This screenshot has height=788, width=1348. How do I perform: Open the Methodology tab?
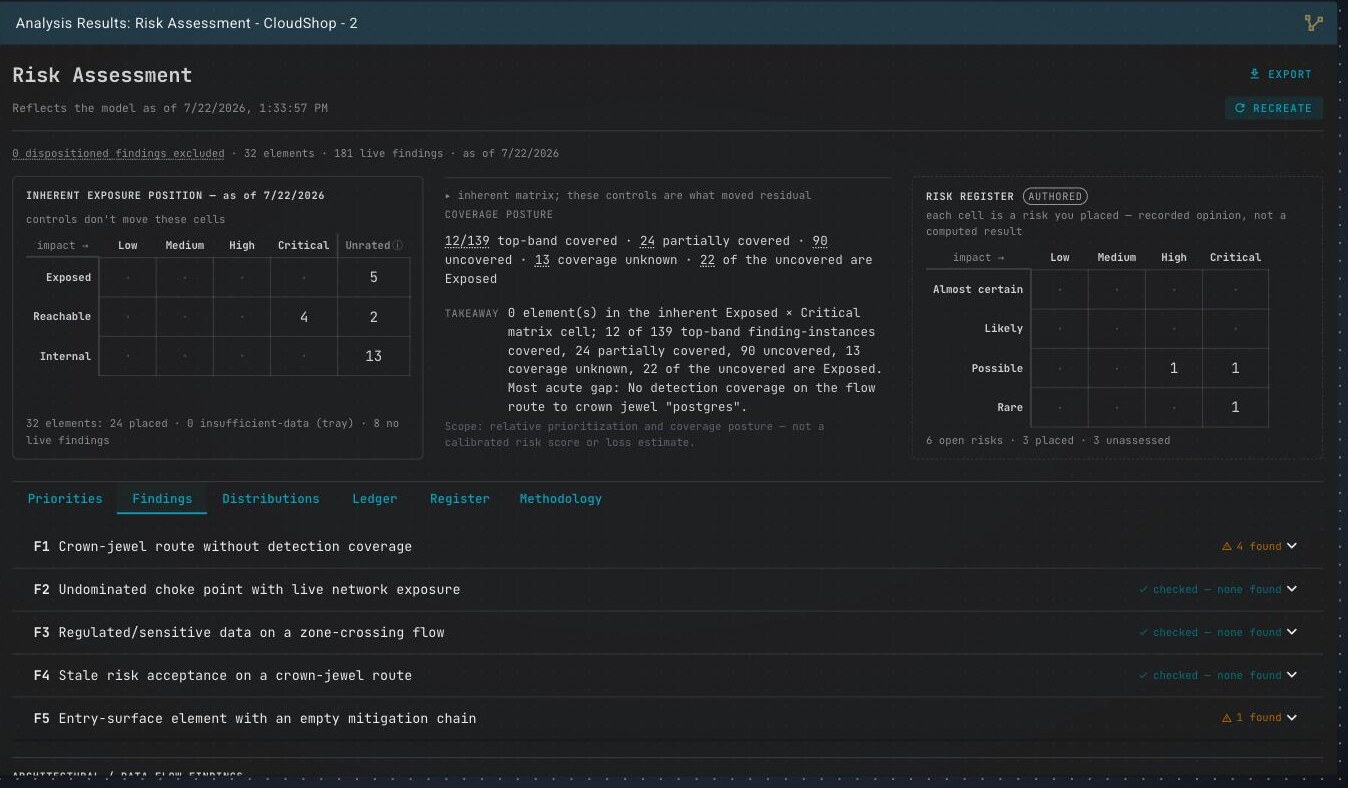point(561,499)
